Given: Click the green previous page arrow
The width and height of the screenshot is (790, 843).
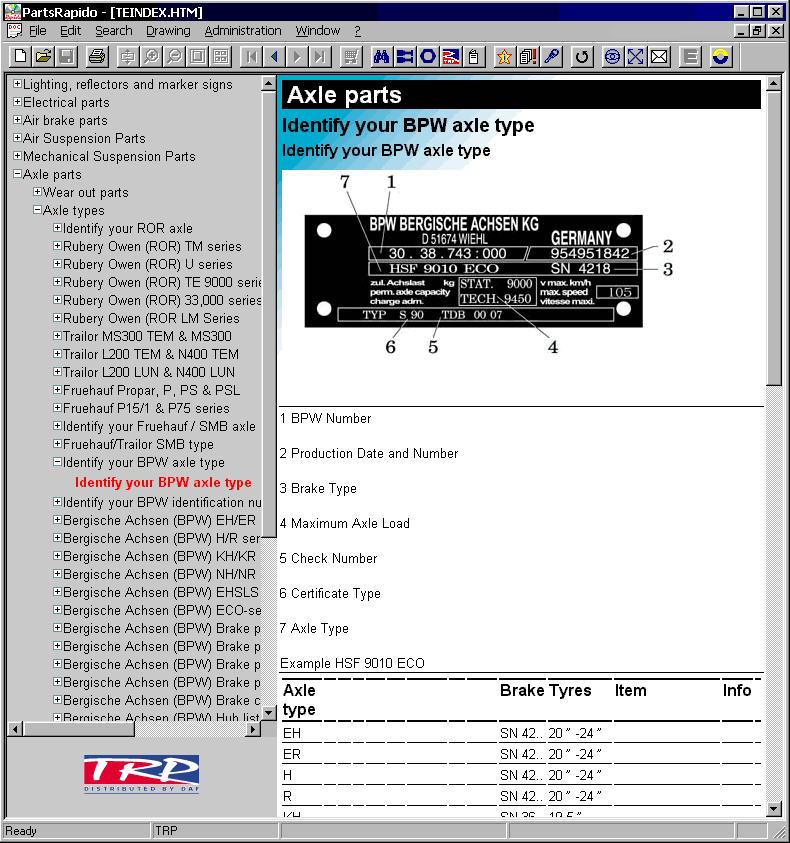Looking at the screenshot, I should 274,56.
